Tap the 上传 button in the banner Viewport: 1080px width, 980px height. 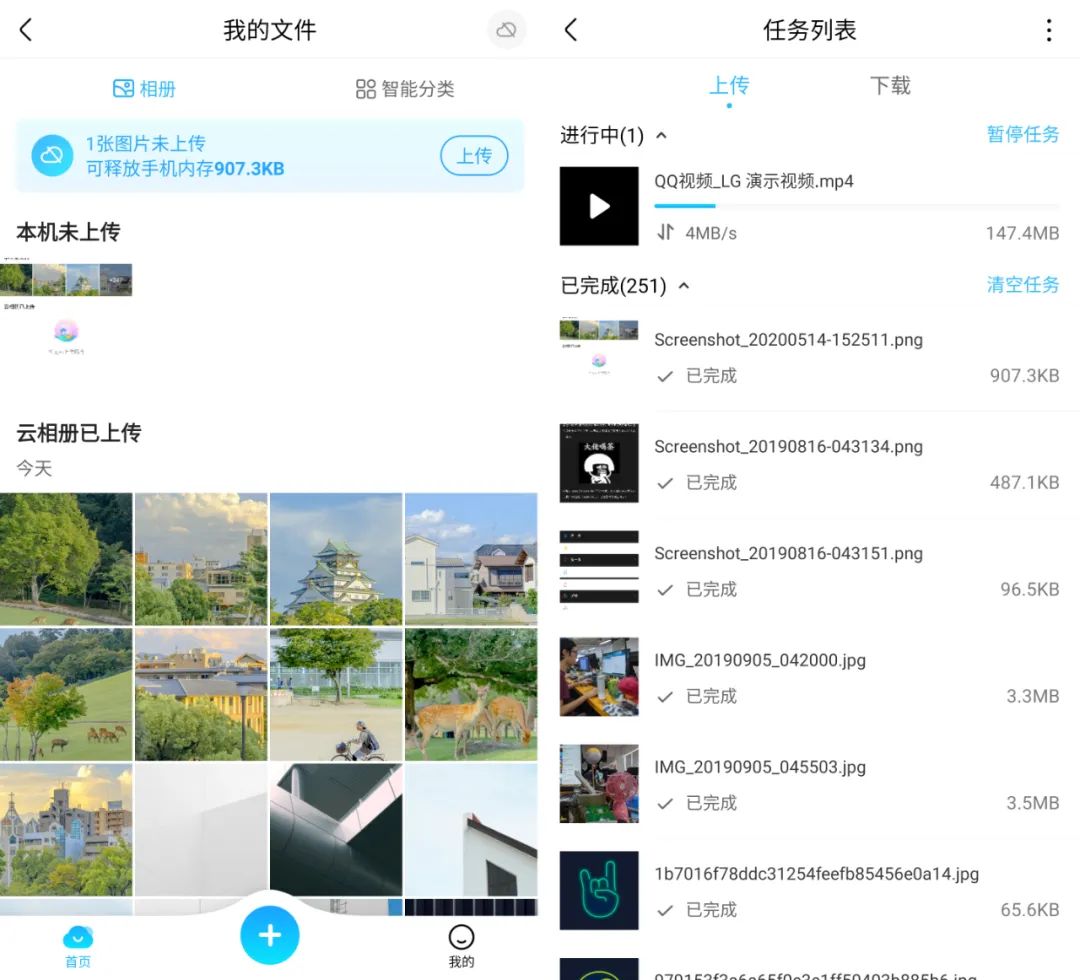tap(474, 156)
